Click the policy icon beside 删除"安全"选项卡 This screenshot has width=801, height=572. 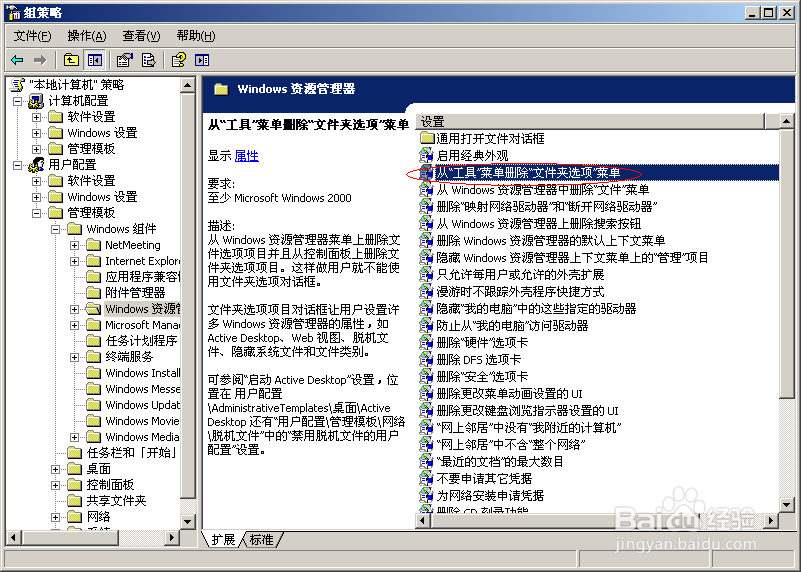point(426,376)
